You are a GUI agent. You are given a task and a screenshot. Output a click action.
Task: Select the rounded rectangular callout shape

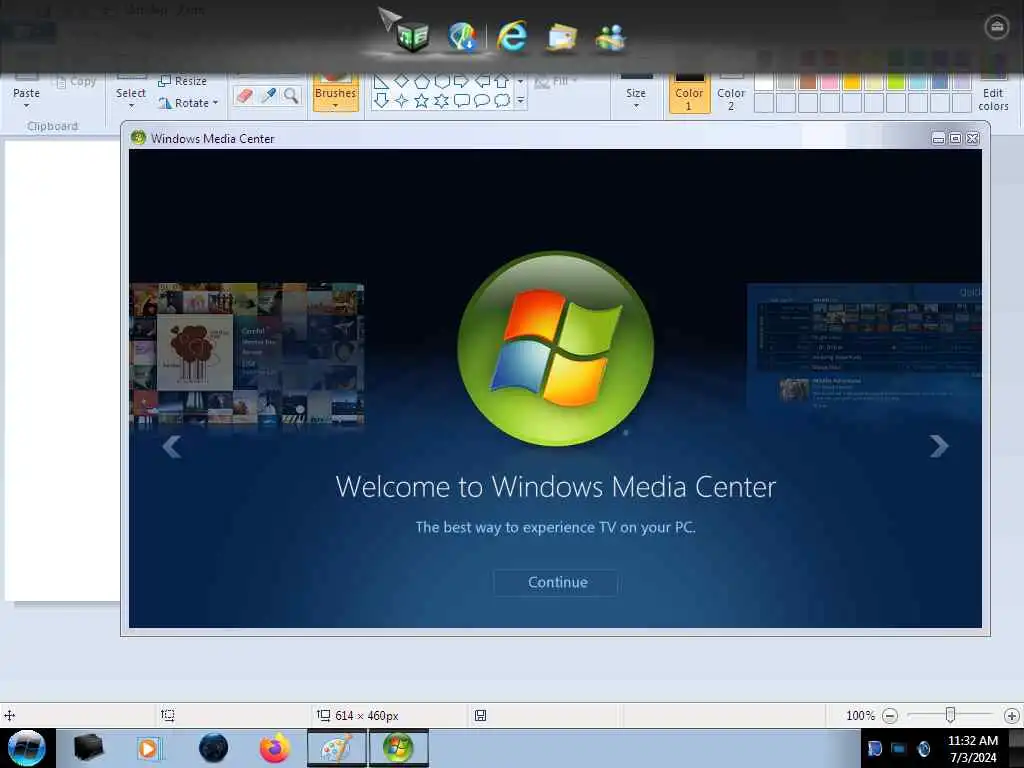point(462,101)
